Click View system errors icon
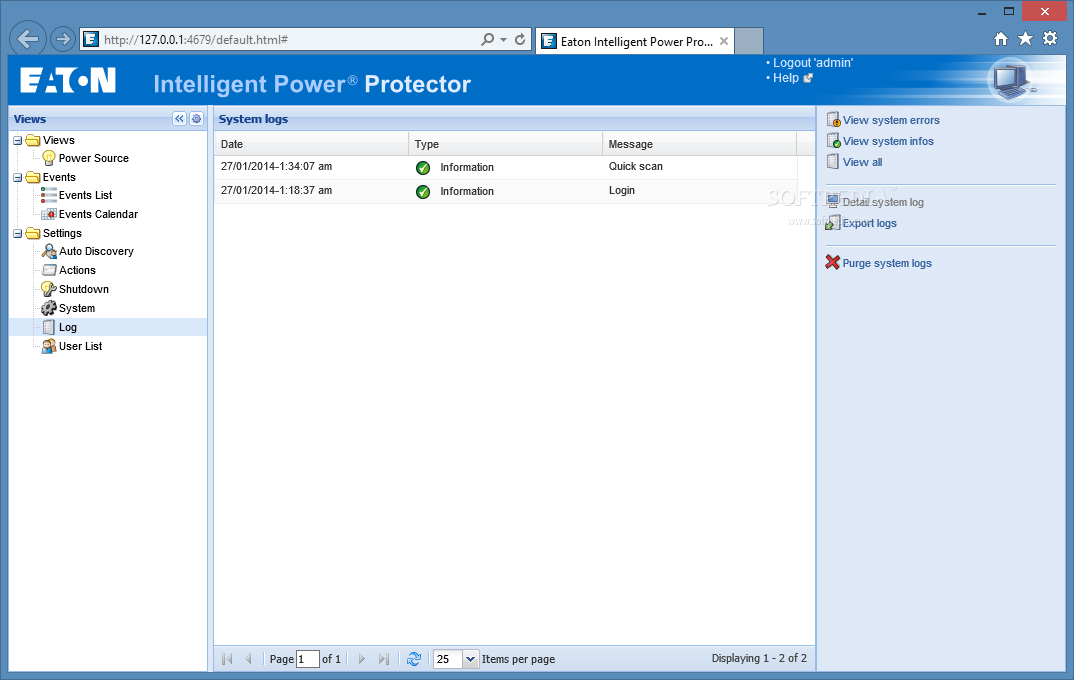Screen dimensions: 1074x680 coord(833,120)
